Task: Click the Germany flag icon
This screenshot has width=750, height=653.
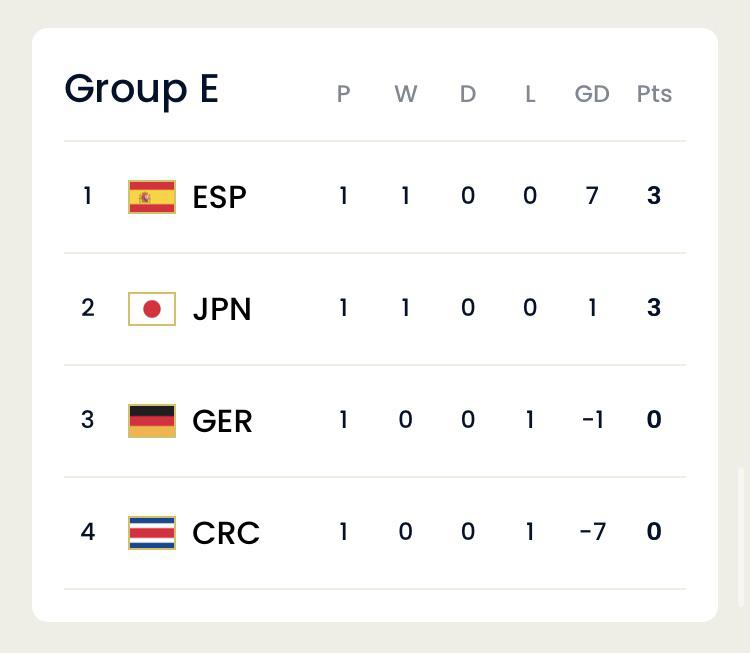Action: pos(152,421)
